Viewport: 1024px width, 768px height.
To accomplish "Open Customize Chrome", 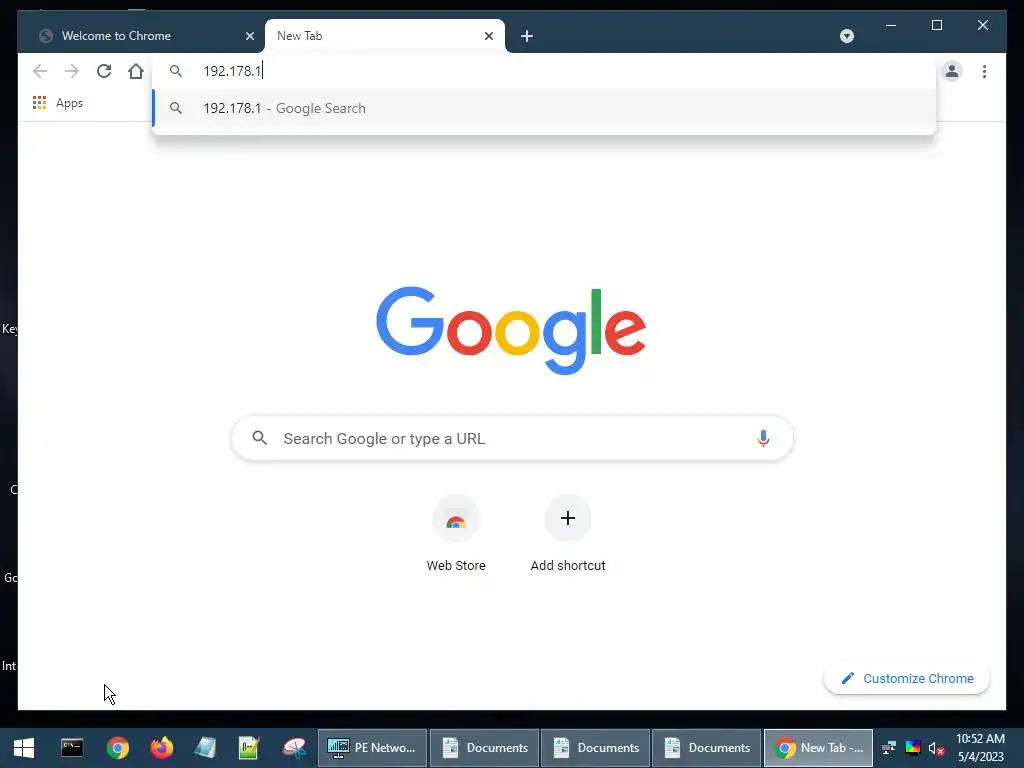I will point(906,679).
